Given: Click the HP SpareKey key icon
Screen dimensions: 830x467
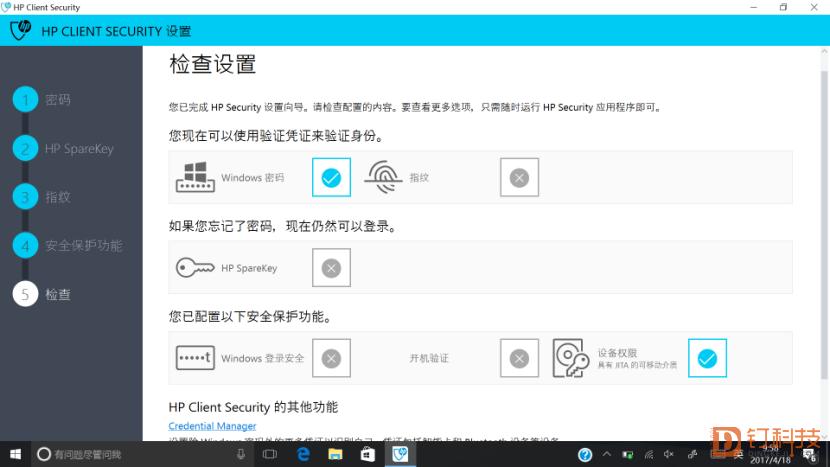Looking at the screenshot, I should [195, 267].
